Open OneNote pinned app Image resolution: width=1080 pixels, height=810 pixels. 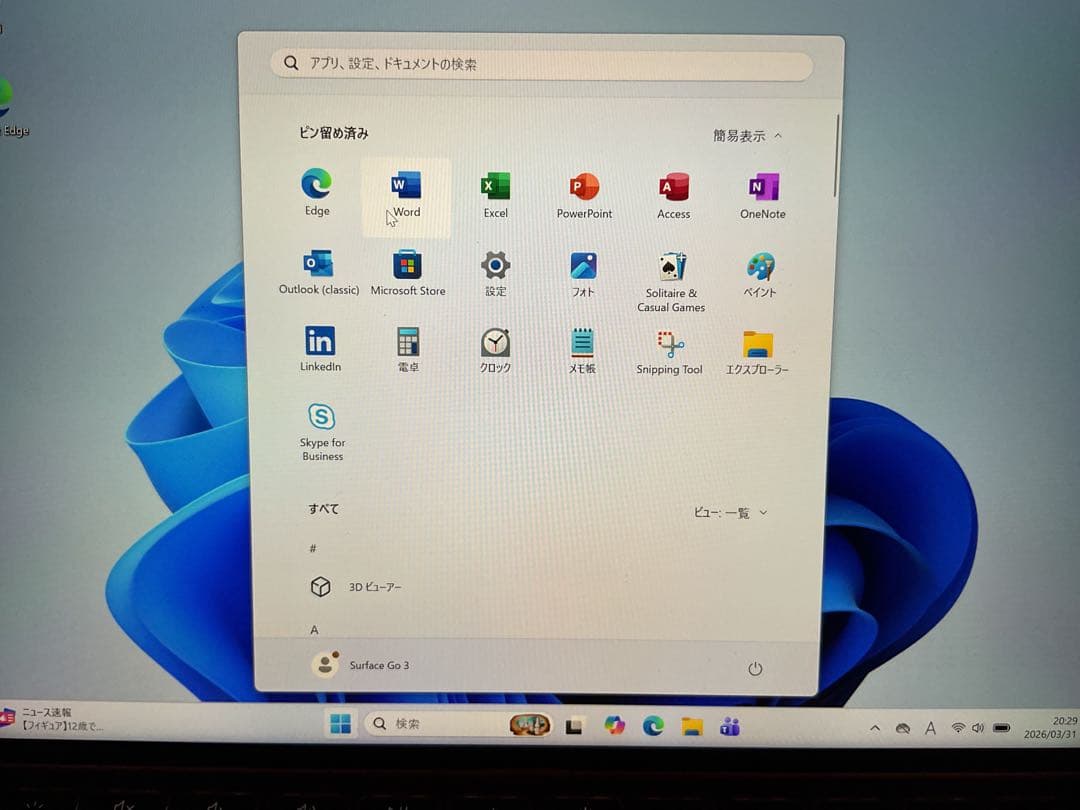point(762,196)
